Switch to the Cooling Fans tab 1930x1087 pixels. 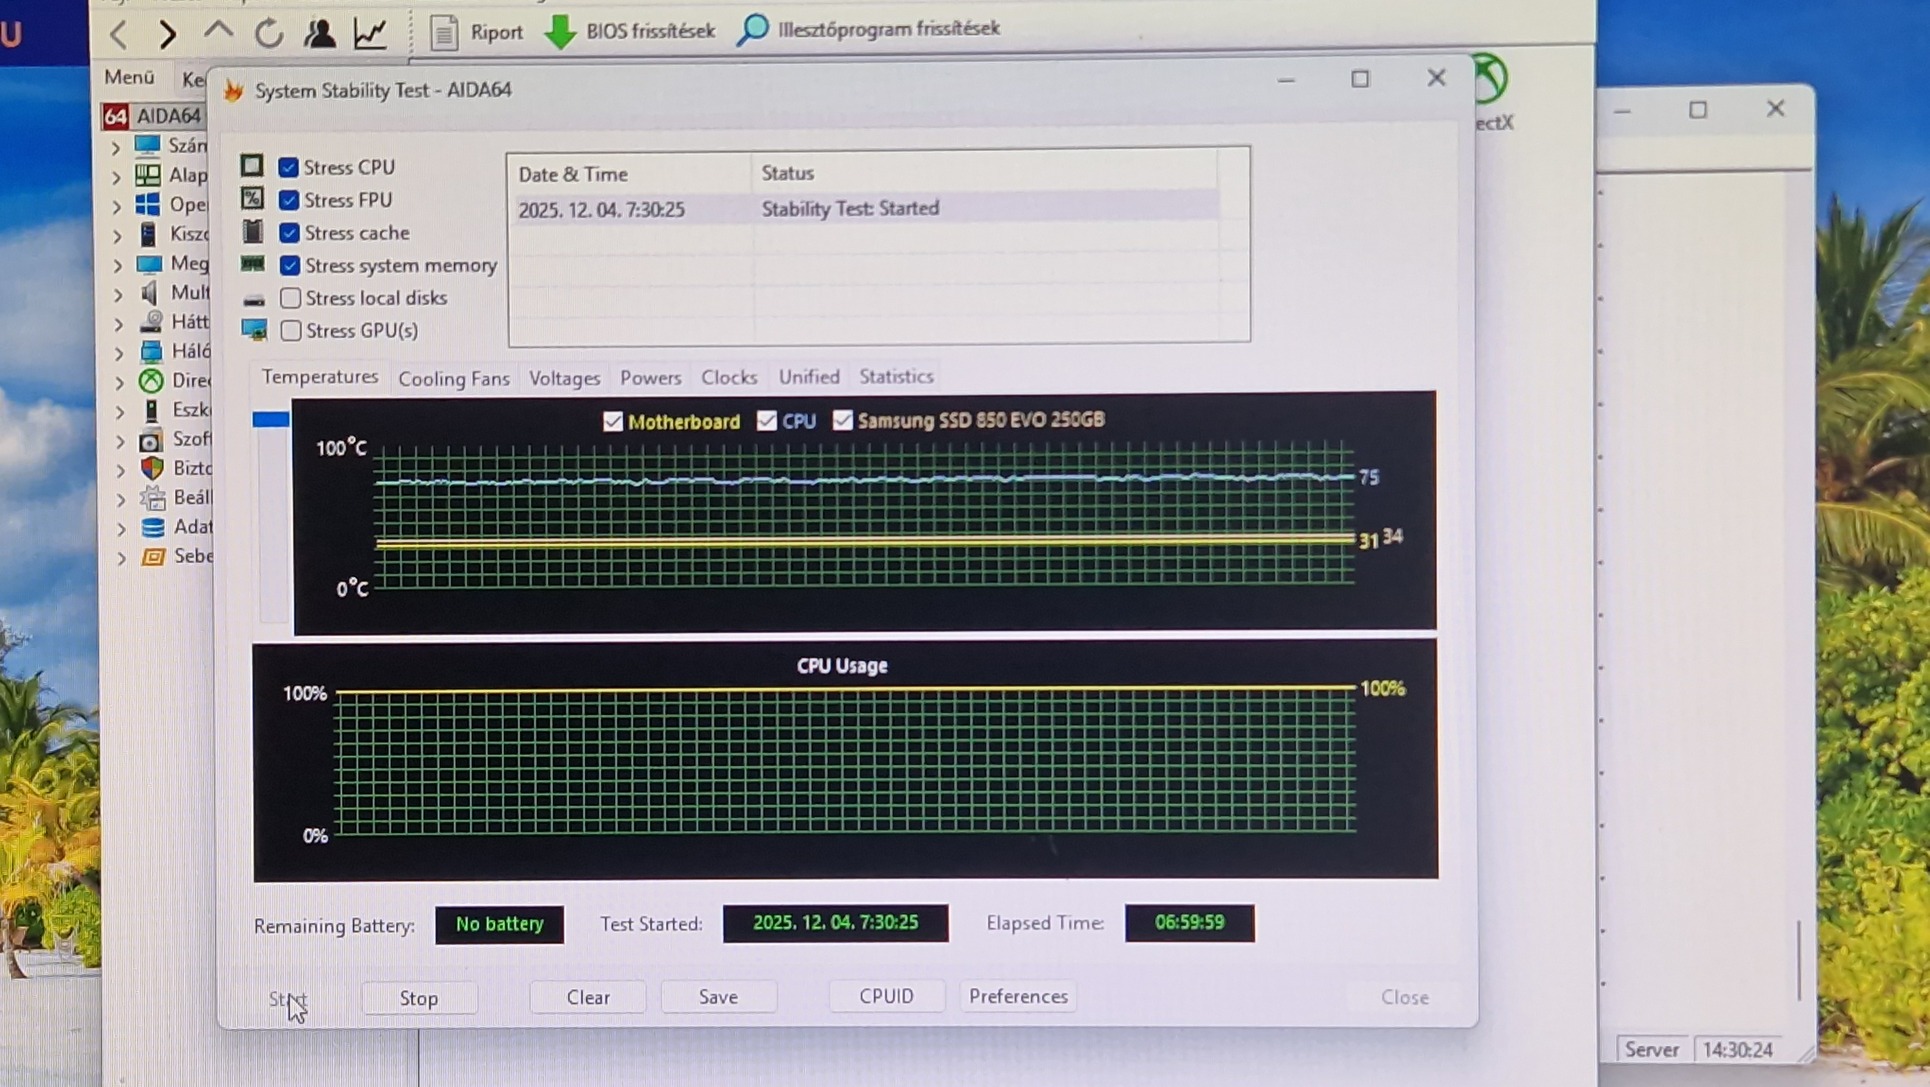[453, 378]
